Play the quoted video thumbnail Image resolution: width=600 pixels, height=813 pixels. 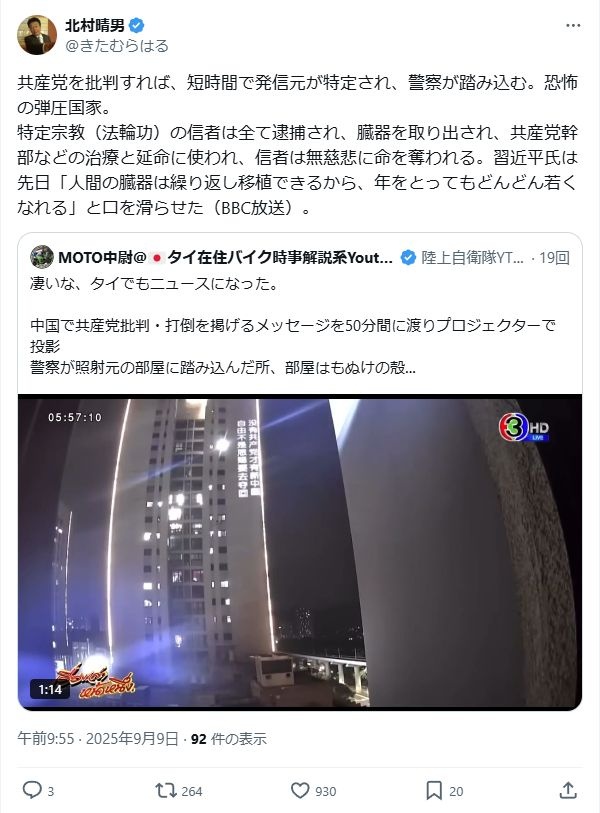click(300, 552)
